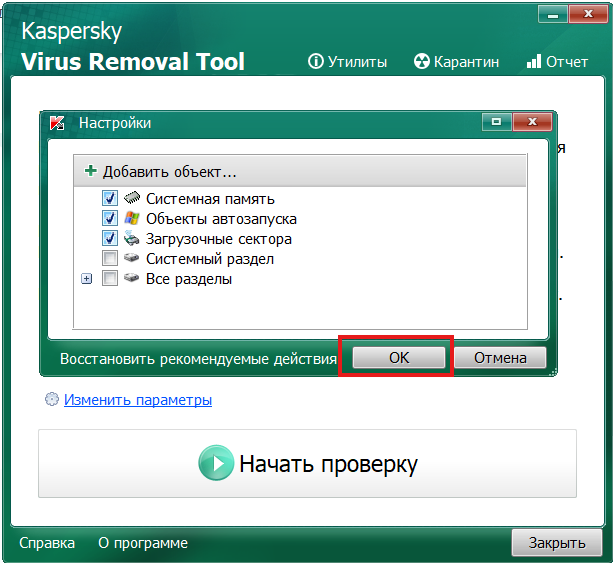Viewport: 613px width, 563px height.
Task: Select the Системный раздел text label
Action: point(210,258)
